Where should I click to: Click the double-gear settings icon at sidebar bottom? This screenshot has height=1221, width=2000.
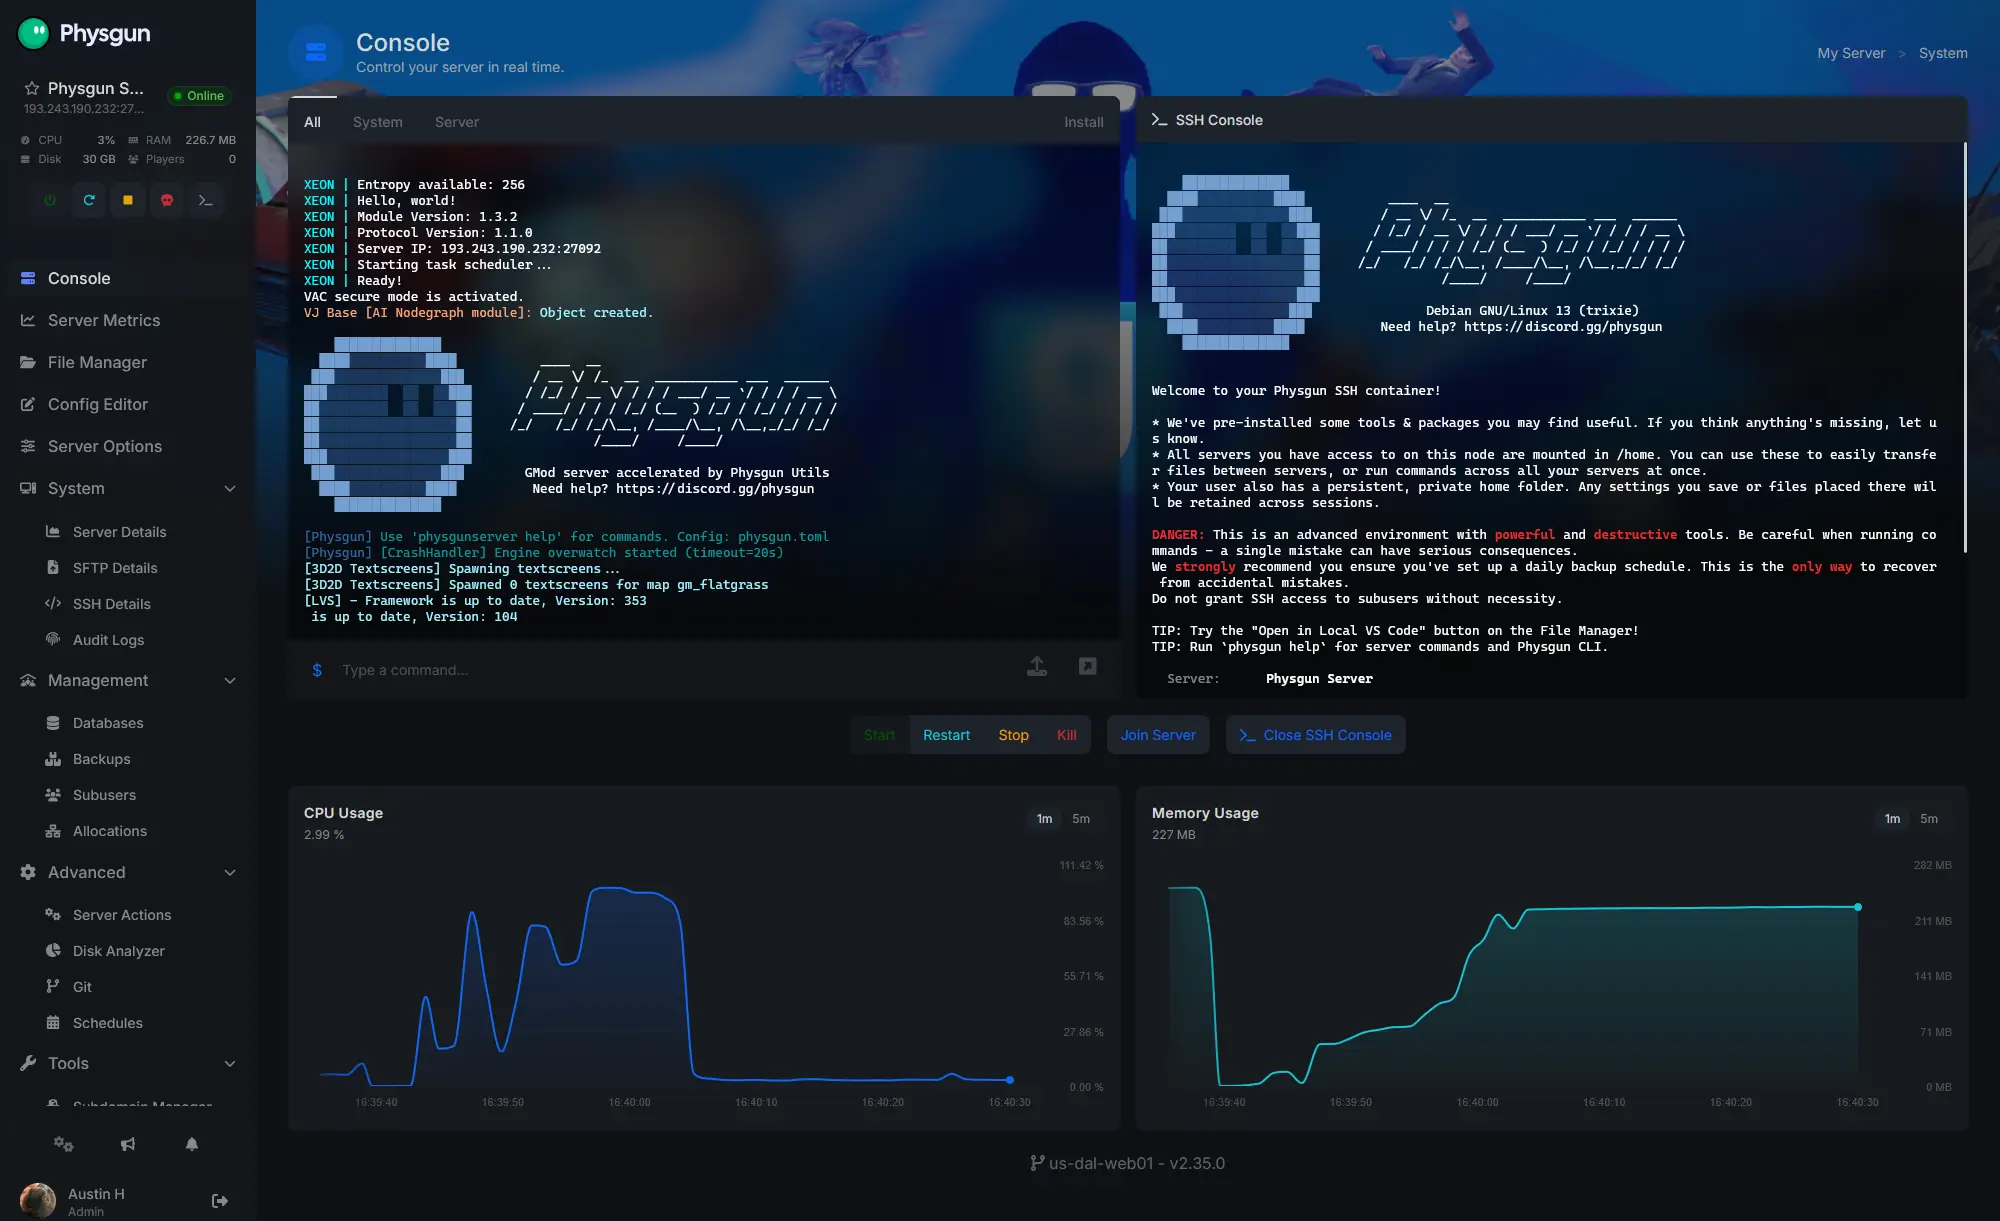[64, 1144]
